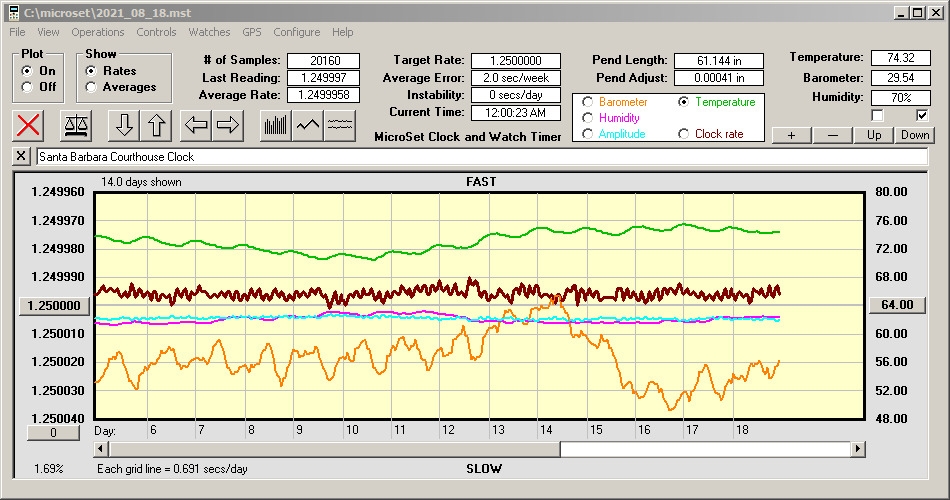Click the Humidity 70% field

click(x=900, y=97)
